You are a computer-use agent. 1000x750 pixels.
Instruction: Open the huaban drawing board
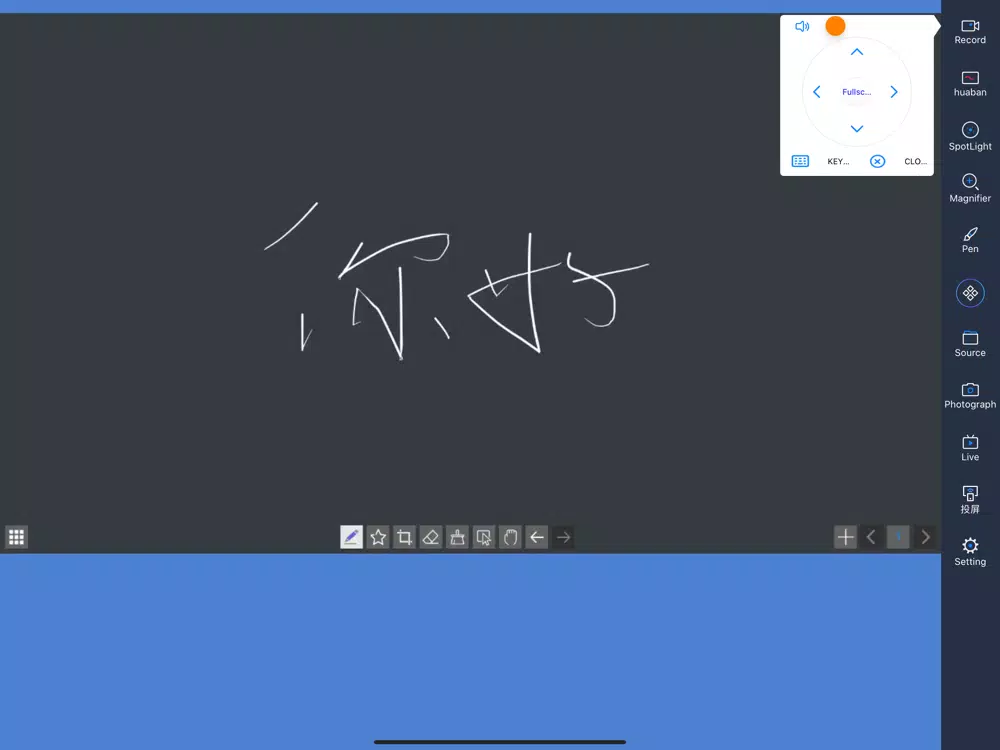pos(969,84)
